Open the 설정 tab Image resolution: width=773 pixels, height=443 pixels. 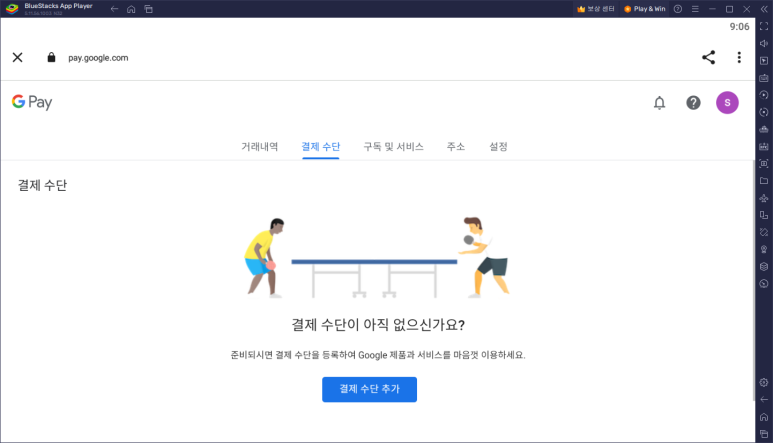click(x=498, y=146)
